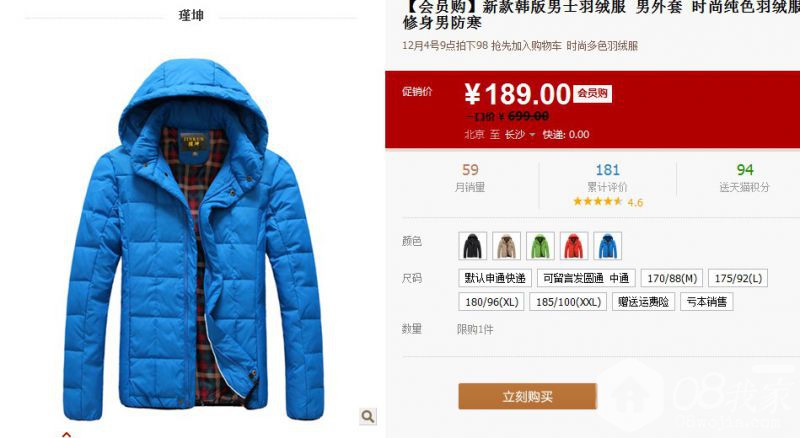Open the 长沙 destination city dropdown
This screenshot has height=438, width=800.
(519, 134)
